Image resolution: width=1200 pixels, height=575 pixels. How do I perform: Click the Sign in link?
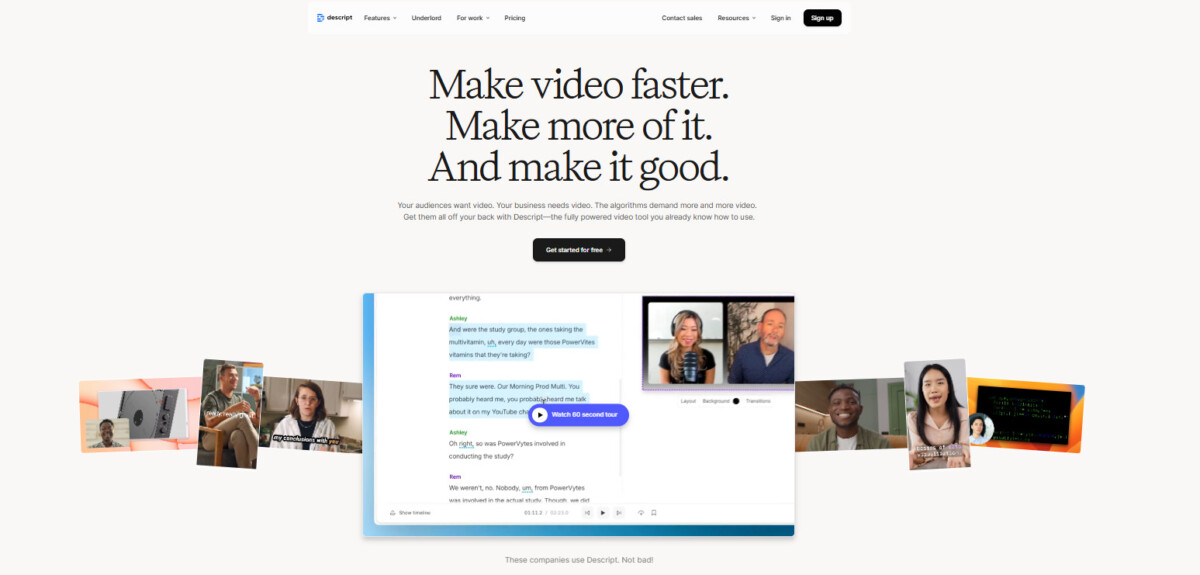point(780,18)
